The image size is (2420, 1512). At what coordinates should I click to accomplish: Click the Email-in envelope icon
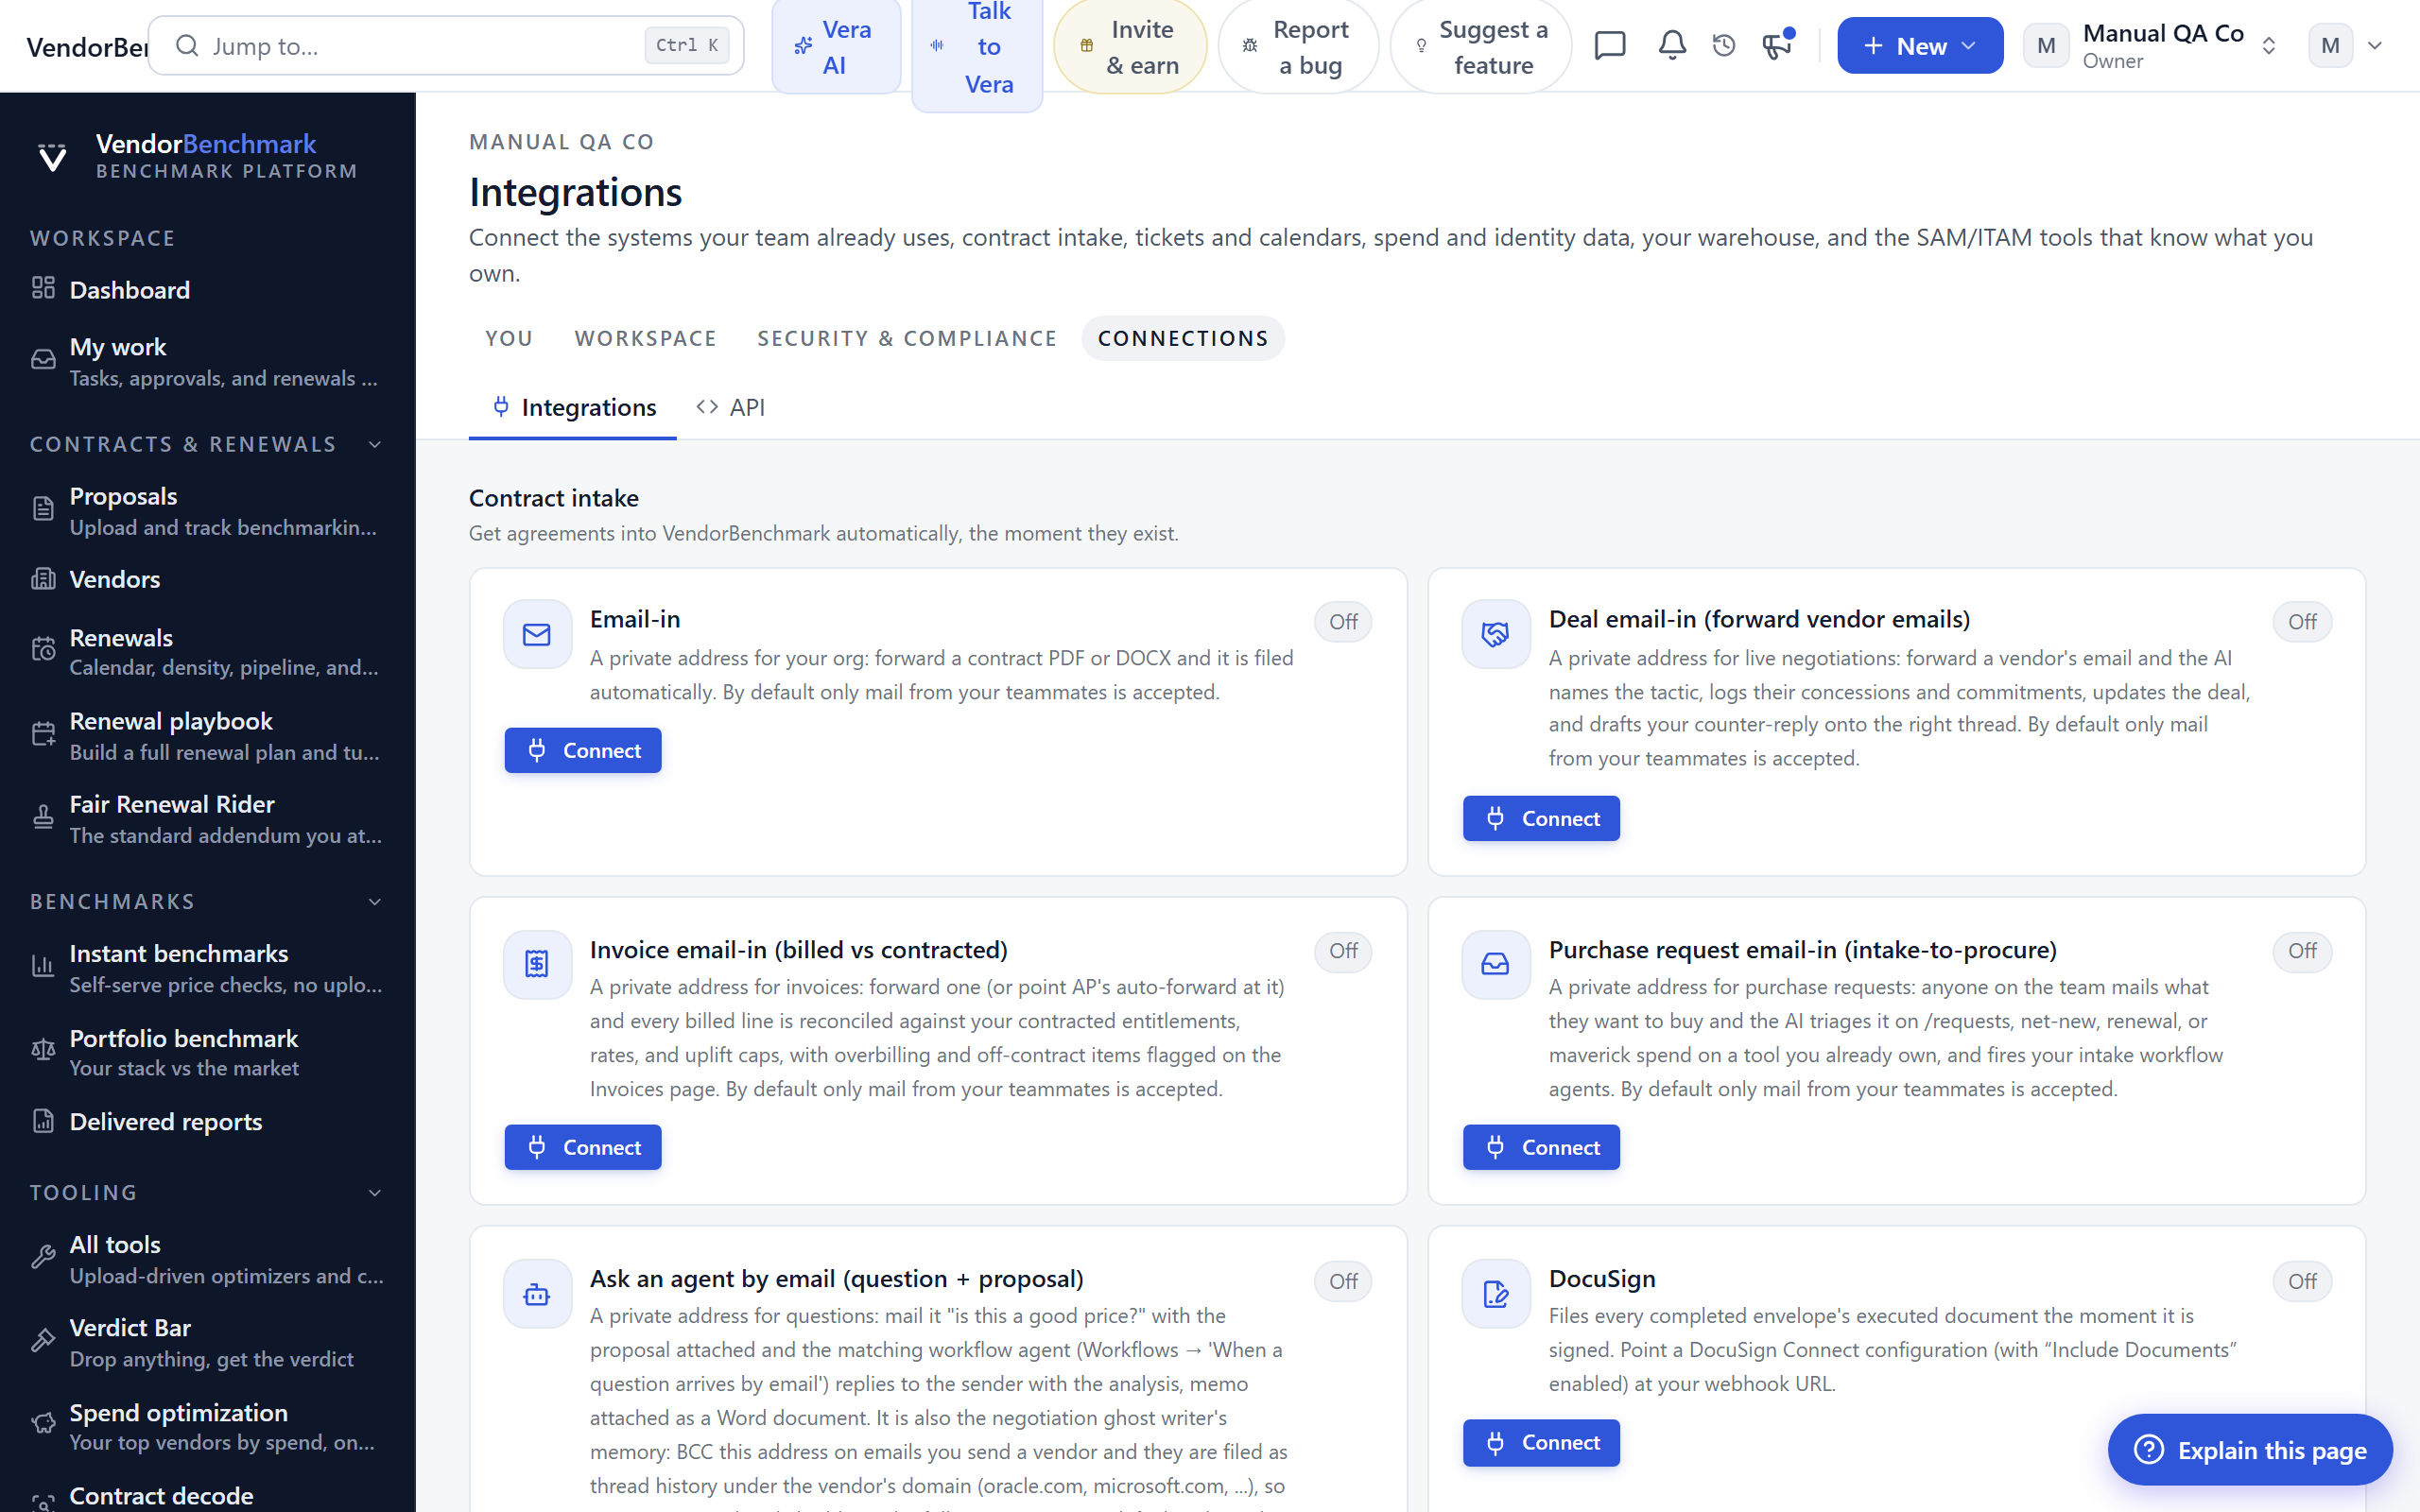coord(537,634)
